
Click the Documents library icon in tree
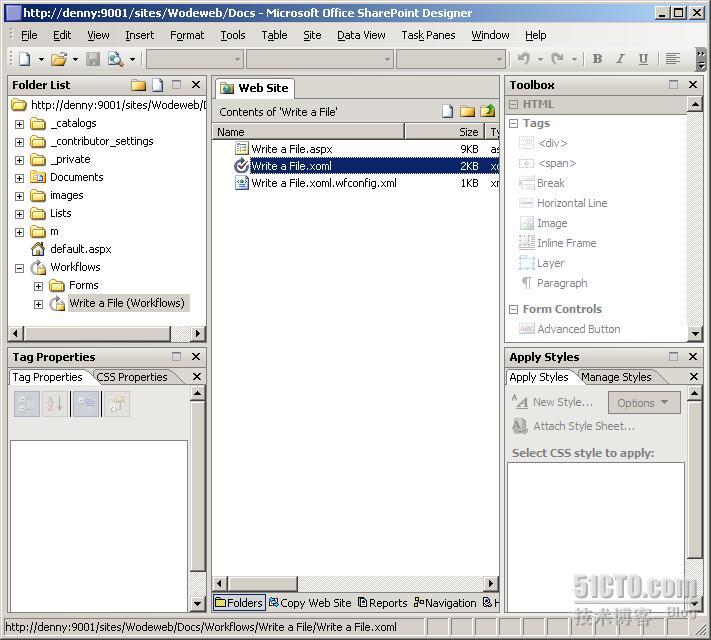pyautogui.click(x=38, y=177)
